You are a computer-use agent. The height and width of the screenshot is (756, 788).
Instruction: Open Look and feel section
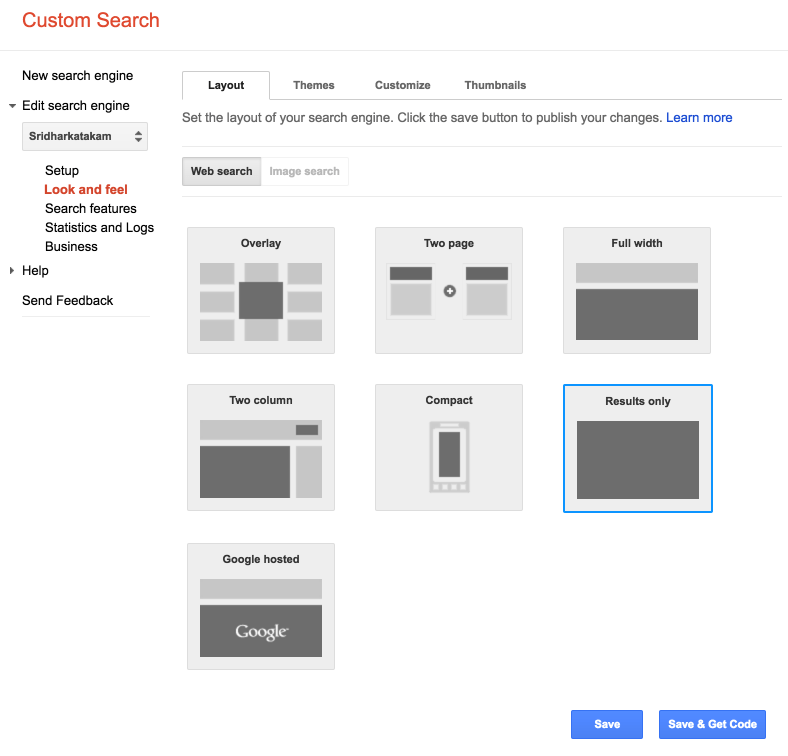click(x=86, y=190)
